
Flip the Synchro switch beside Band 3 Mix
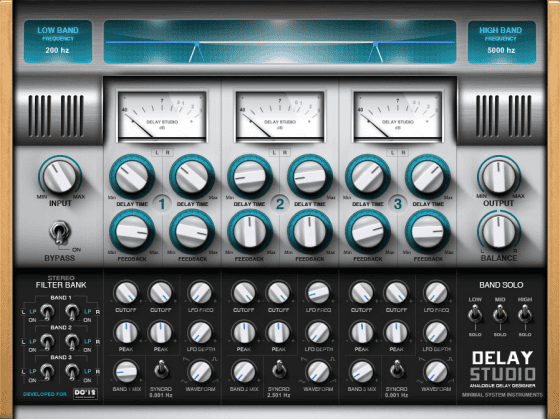coord(396,369)
